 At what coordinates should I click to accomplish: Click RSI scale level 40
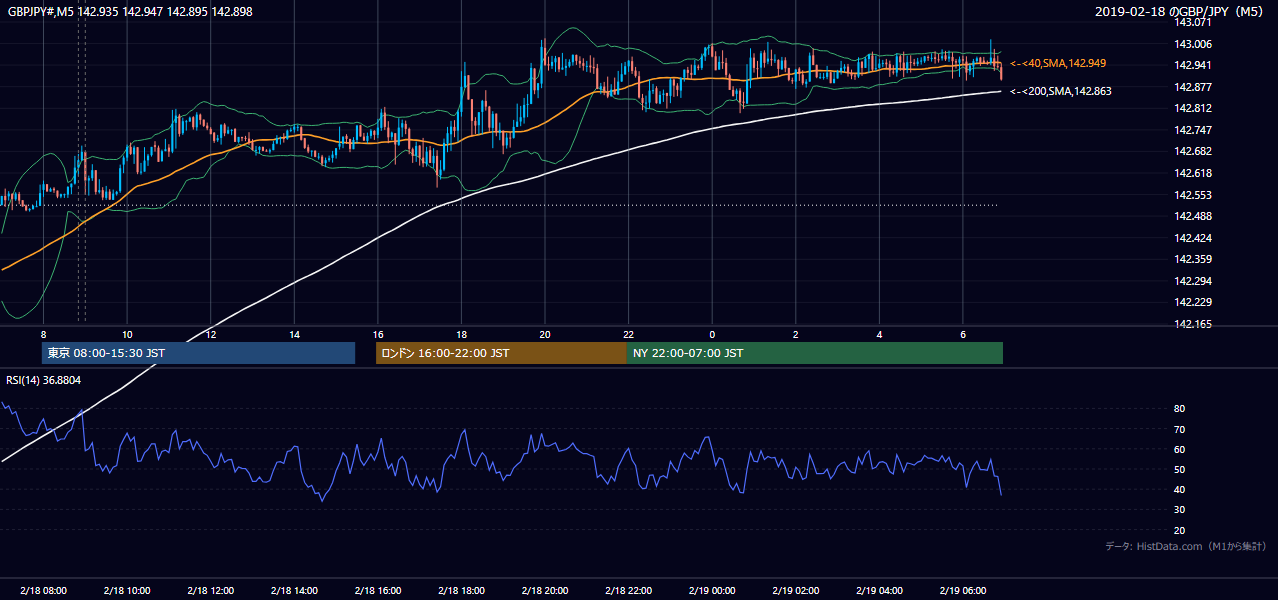point(1179,489)
